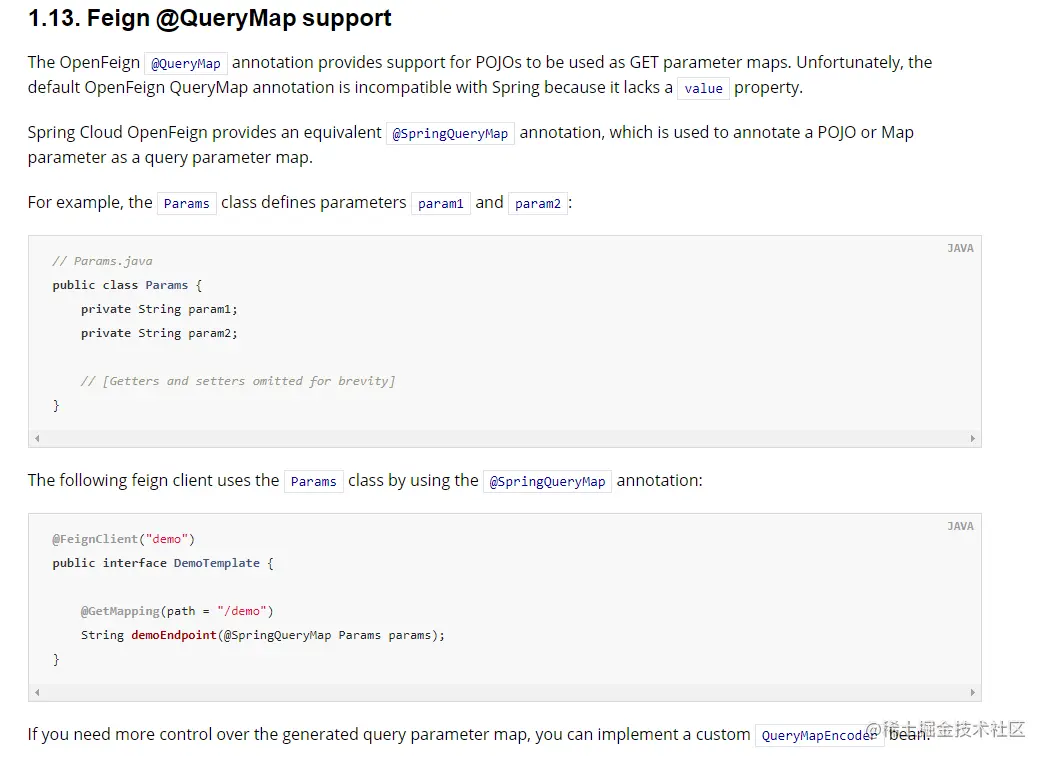Click the horizontal scrollbar under Params.java code
The width and height of the screenshot is (1047, 761).
(505, 439)
